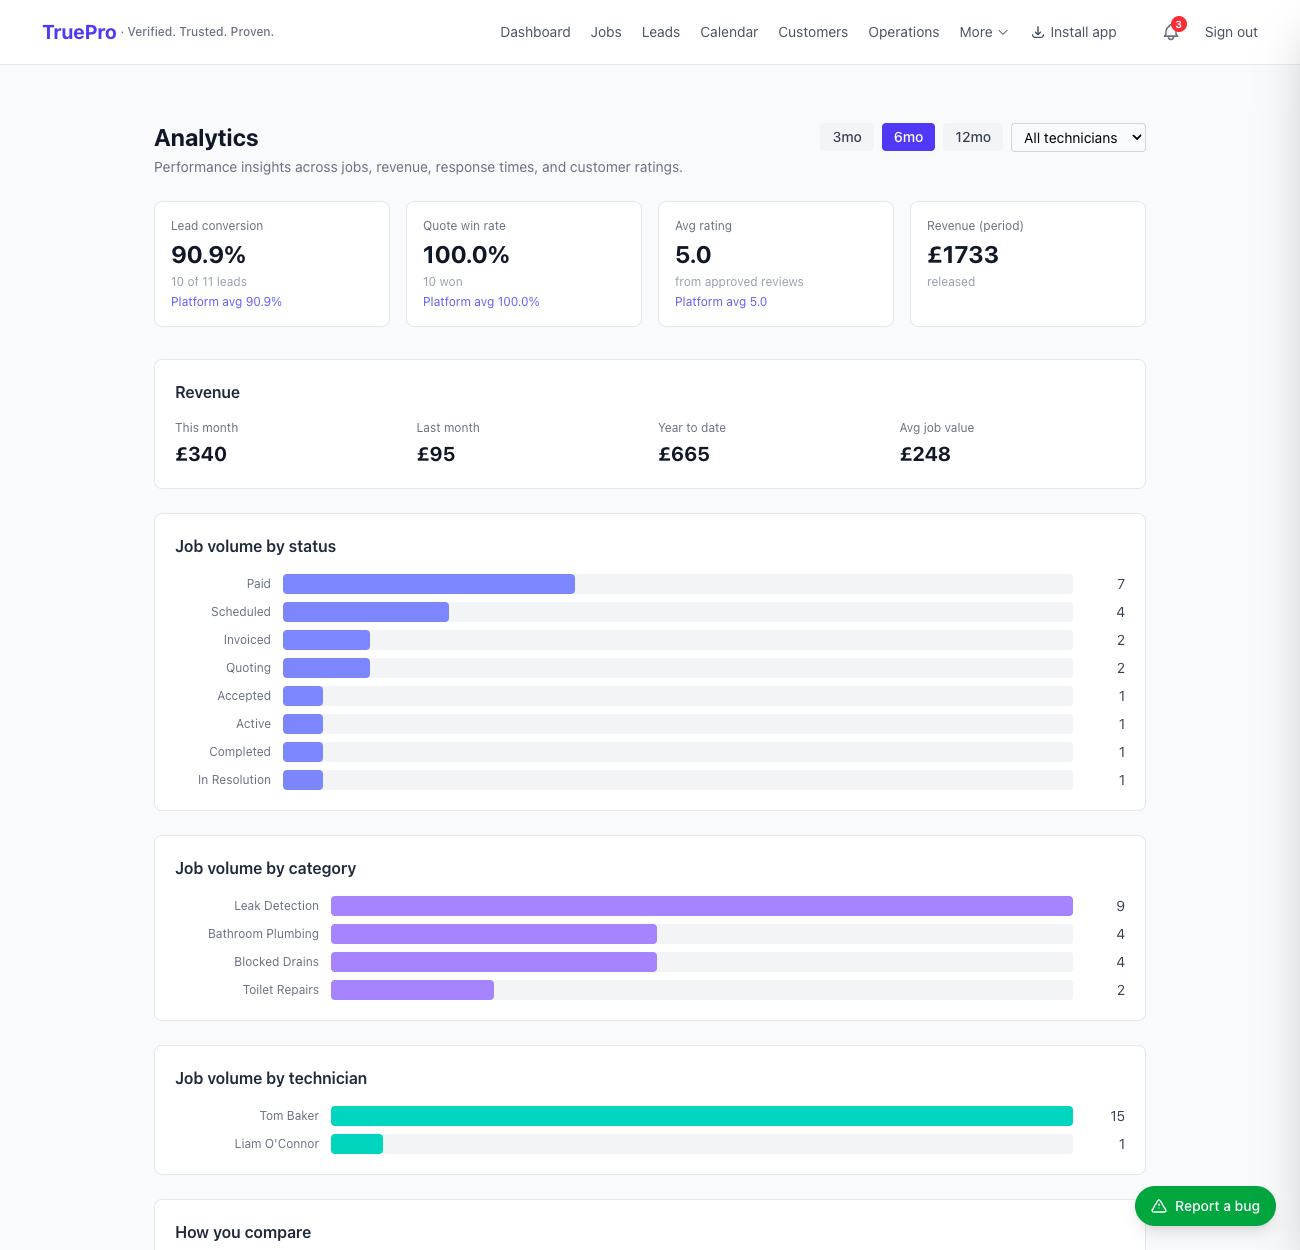Open the All technicians dropdown
1300x1250 pixels.
1078,137
